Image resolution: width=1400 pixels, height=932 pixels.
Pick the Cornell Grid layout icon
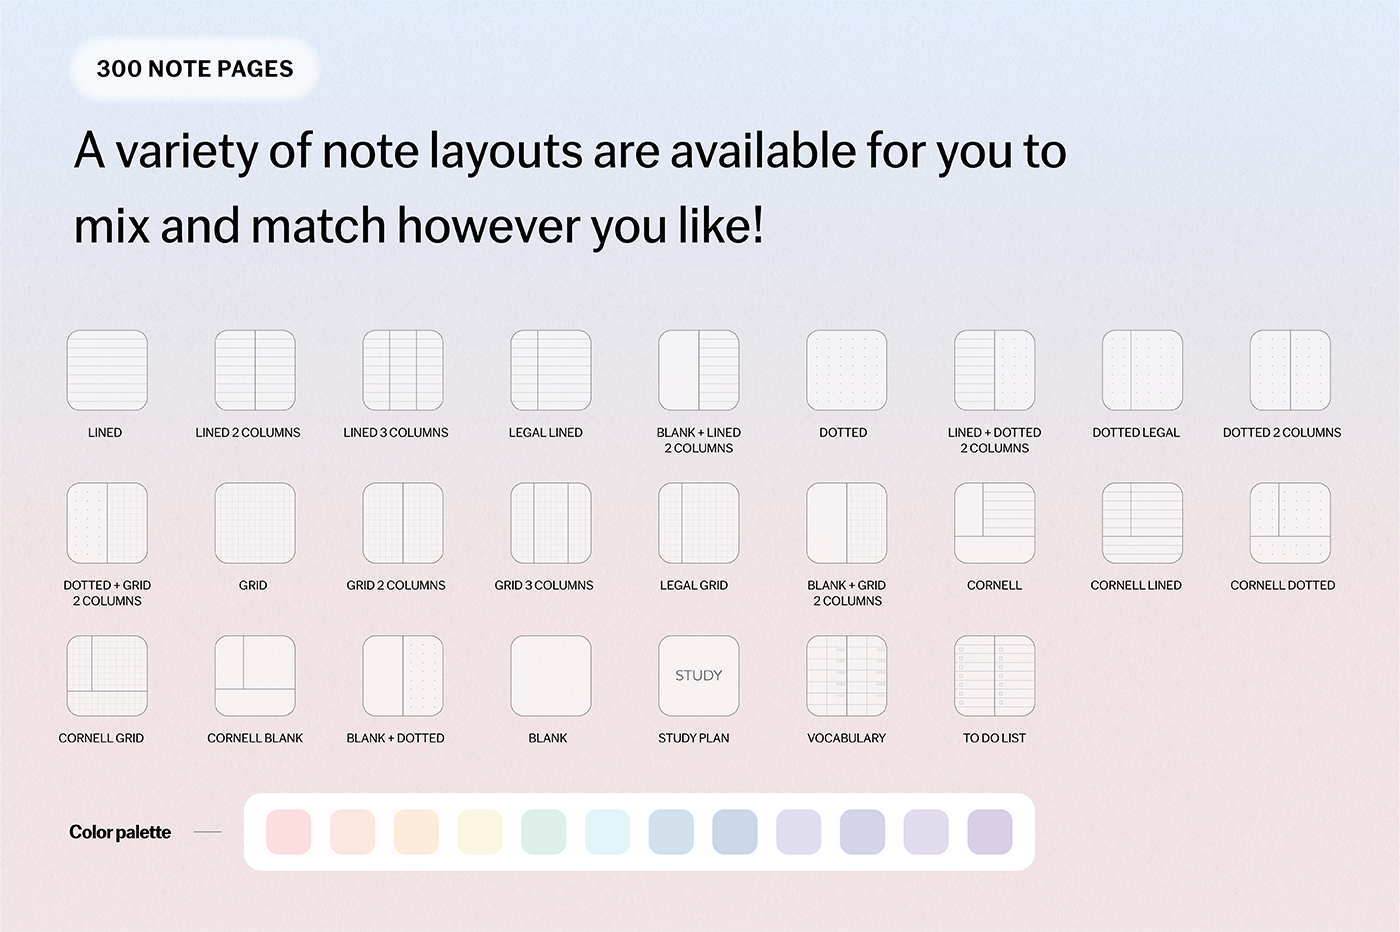pyautogui.click(x=107, y=676)
